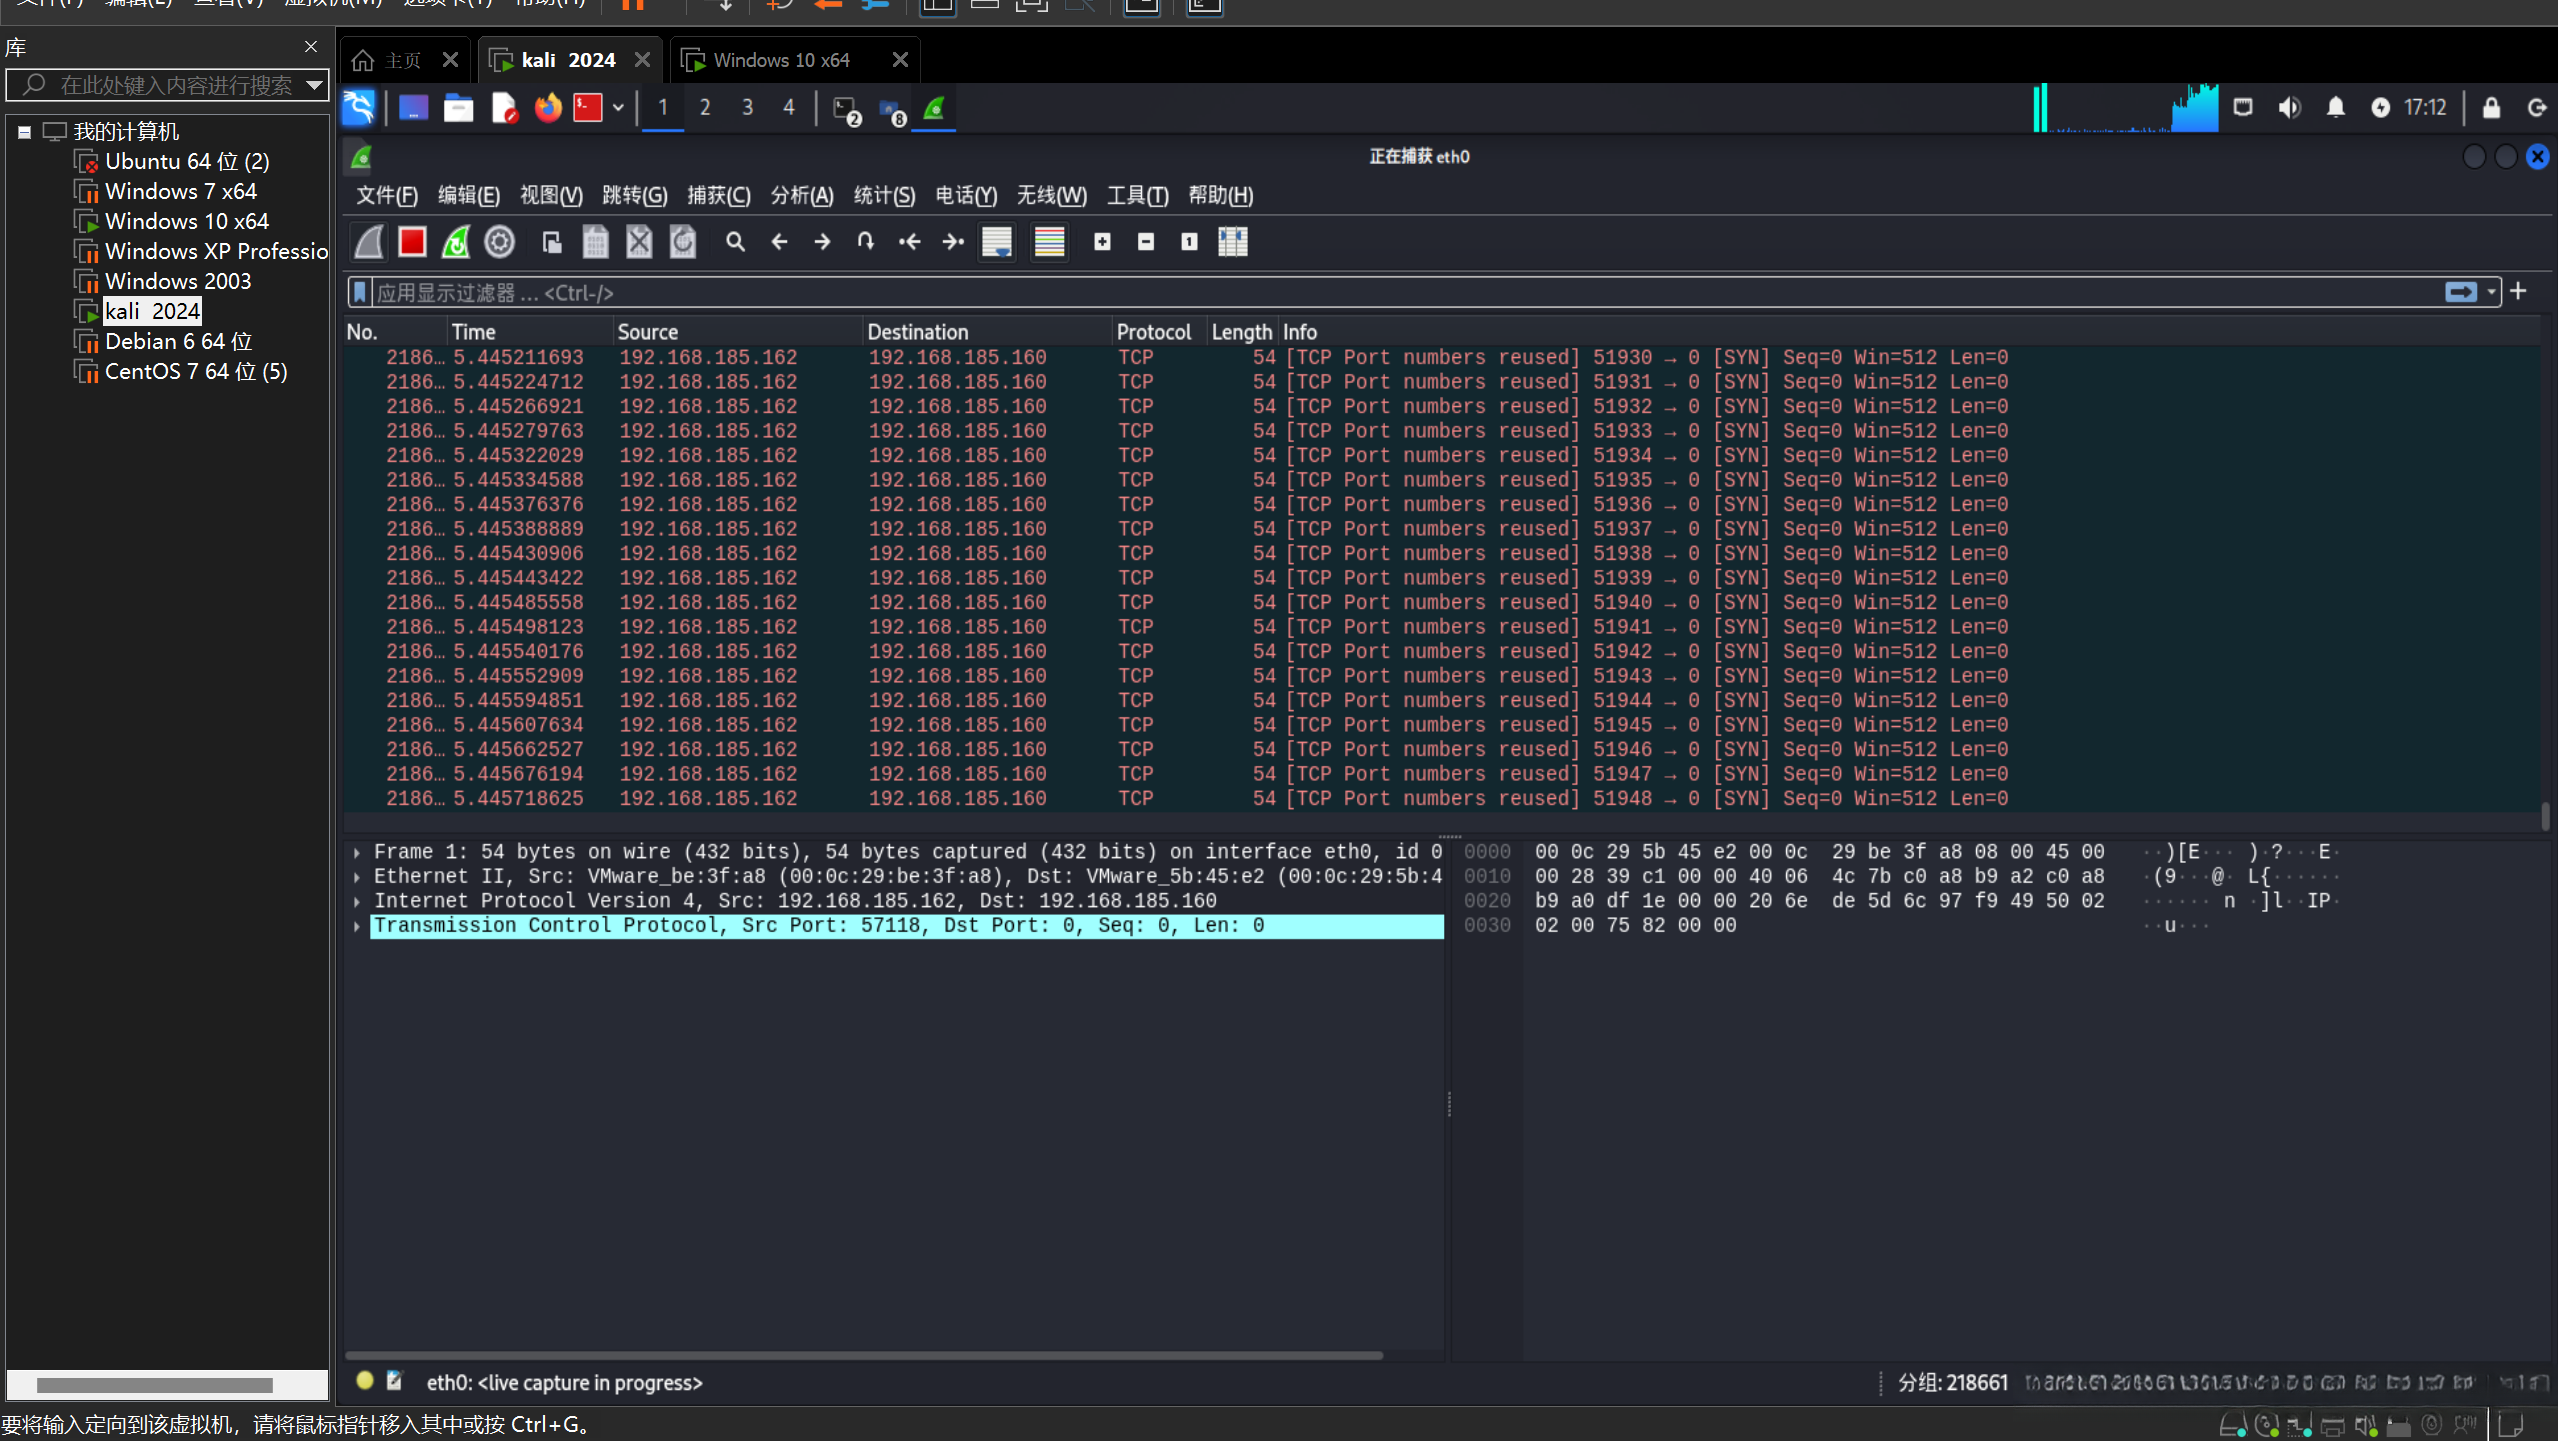2558x1441 pixels.
Task: Switch to the Windows 10 x64 tab
Action: [x=781, y=60]
